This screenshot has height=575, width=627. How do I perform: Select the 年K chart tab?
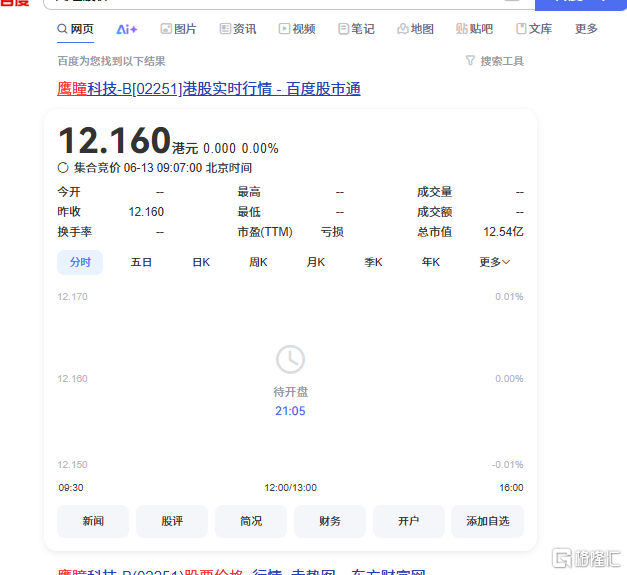[x=431, y=262]
